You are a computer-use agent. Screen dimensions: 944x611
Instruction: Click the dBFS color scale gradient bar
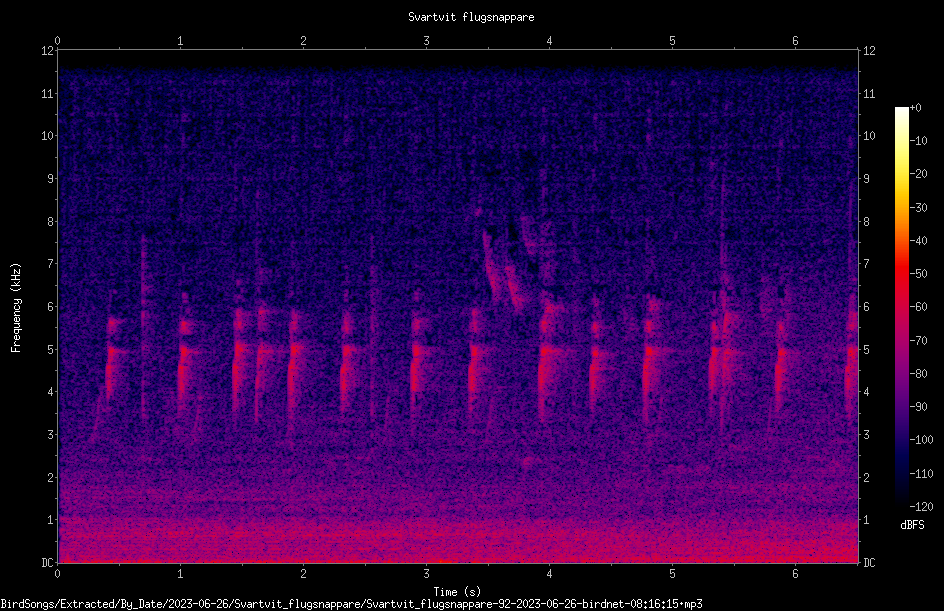click(901, 307)
